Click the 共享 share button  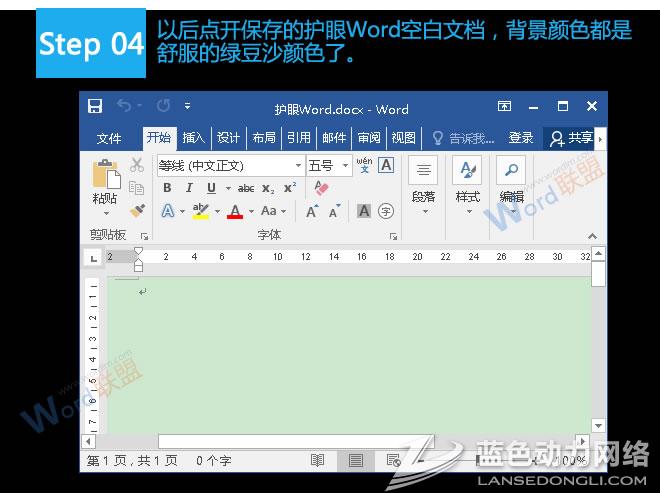[572, 138]
